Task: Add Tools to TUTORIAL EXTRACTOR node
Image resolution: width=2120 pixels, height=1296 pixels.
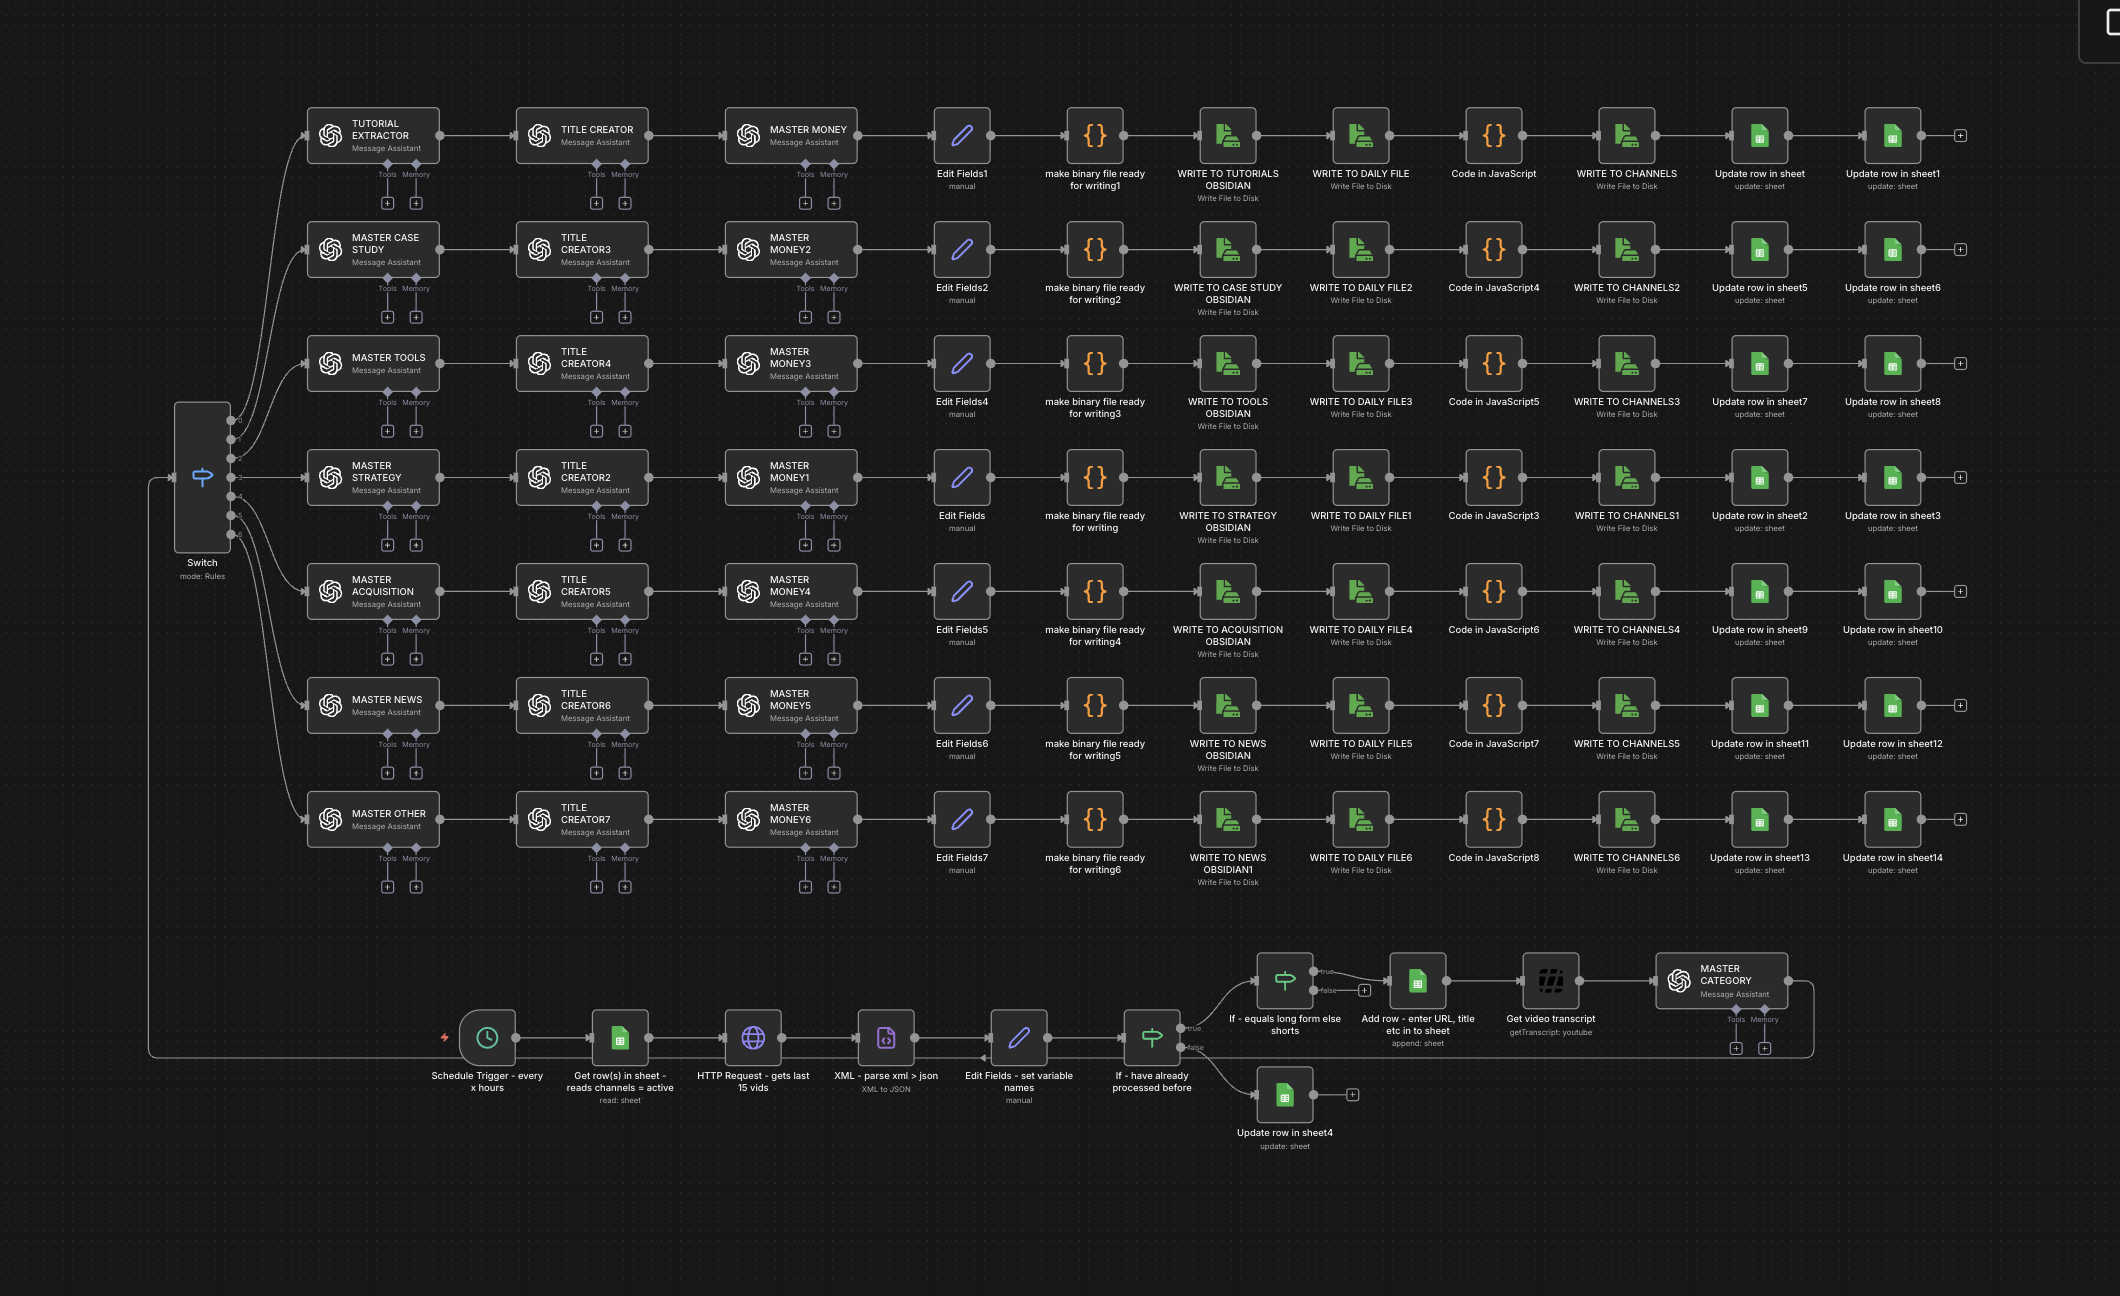Action: coord(387,203)
